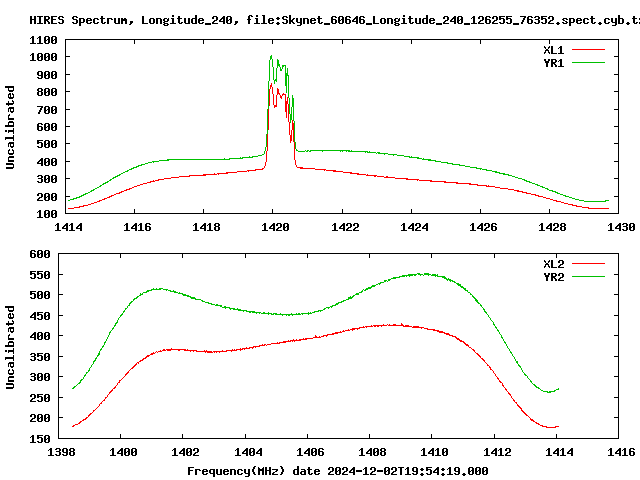Click the 1406 tick label
Screen dimensions: 640x480
(x=310, y=452)
